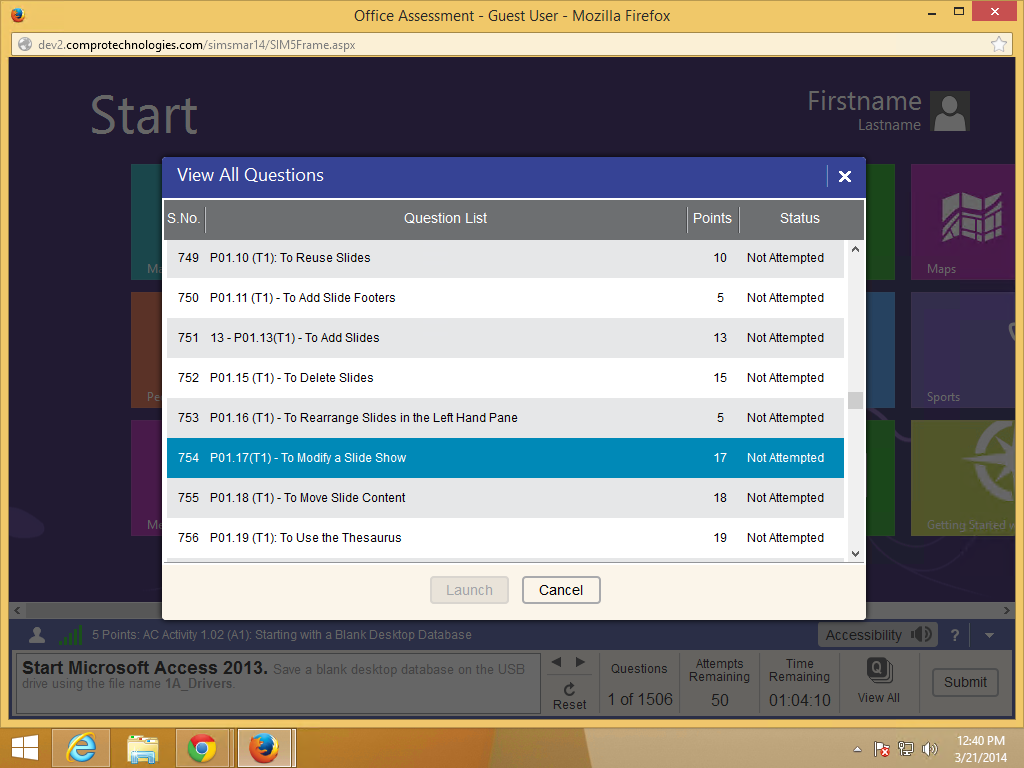The width and height of the screenshot is (1024, 768).
Task: Open Windows Start button
Action: point(25,748)
